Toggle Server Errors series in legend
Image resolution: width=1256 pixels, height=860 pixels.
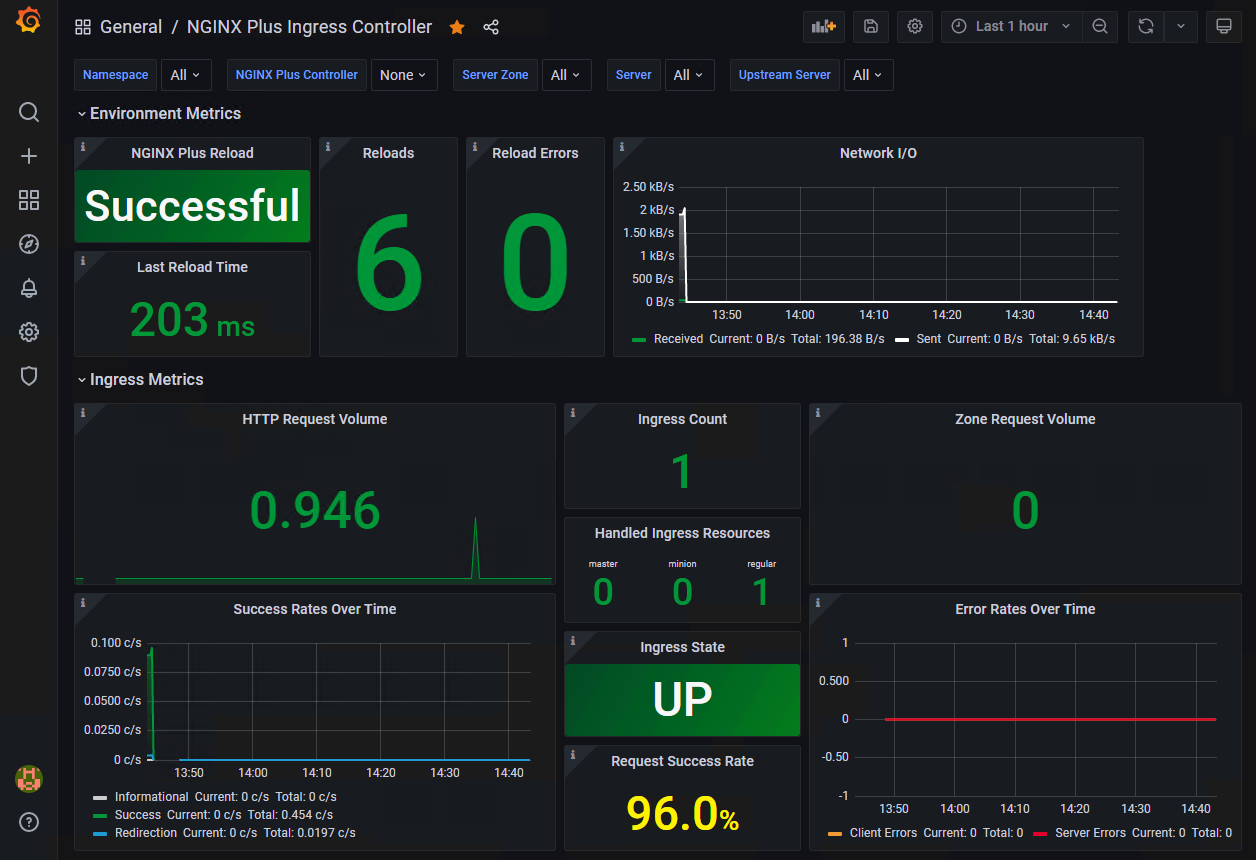pyautogui.click(x=1092, y=833)
